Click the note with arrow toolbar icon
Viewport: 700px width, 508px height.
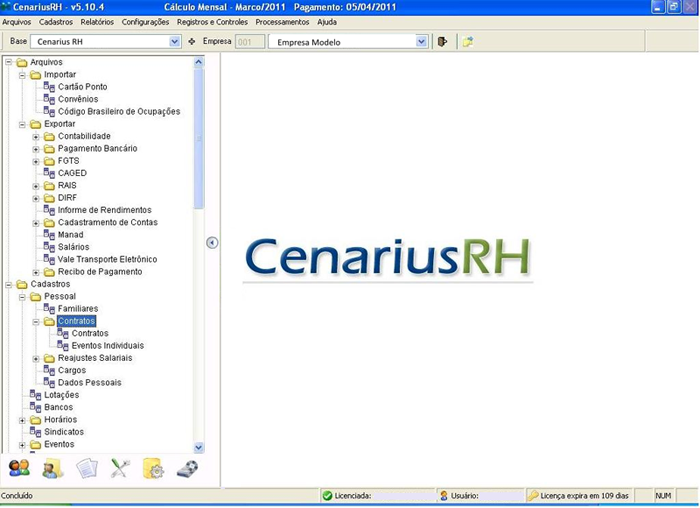[467, 42]
